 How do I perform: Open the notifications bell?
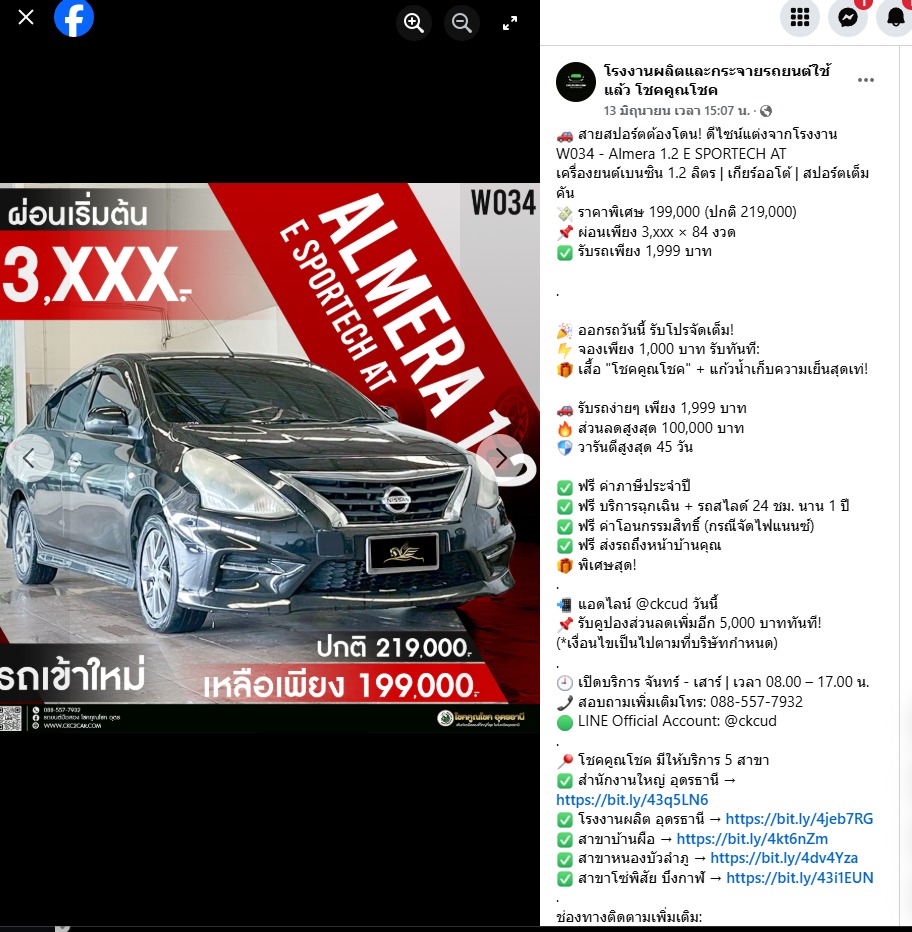pyautogui.click(x=895, y=17)
